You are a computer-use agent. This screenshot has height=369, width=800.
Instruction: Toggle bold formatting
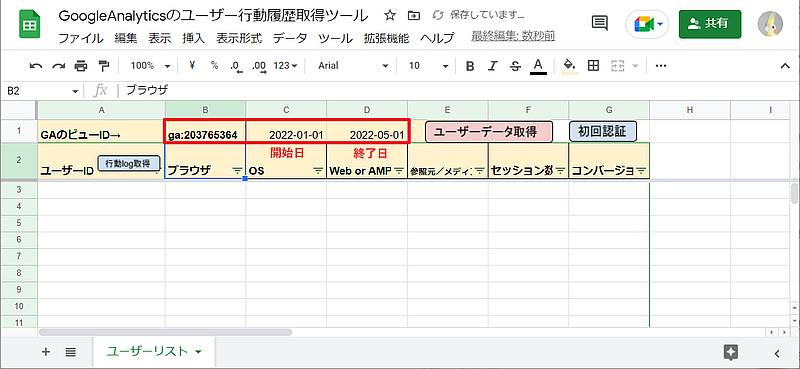coord(470,66)
